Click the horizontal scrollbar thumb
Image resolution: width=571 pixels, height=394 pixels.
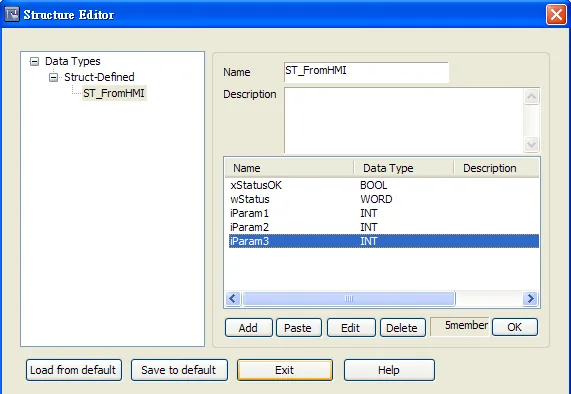pyautogui.click(x=349, y=299)
